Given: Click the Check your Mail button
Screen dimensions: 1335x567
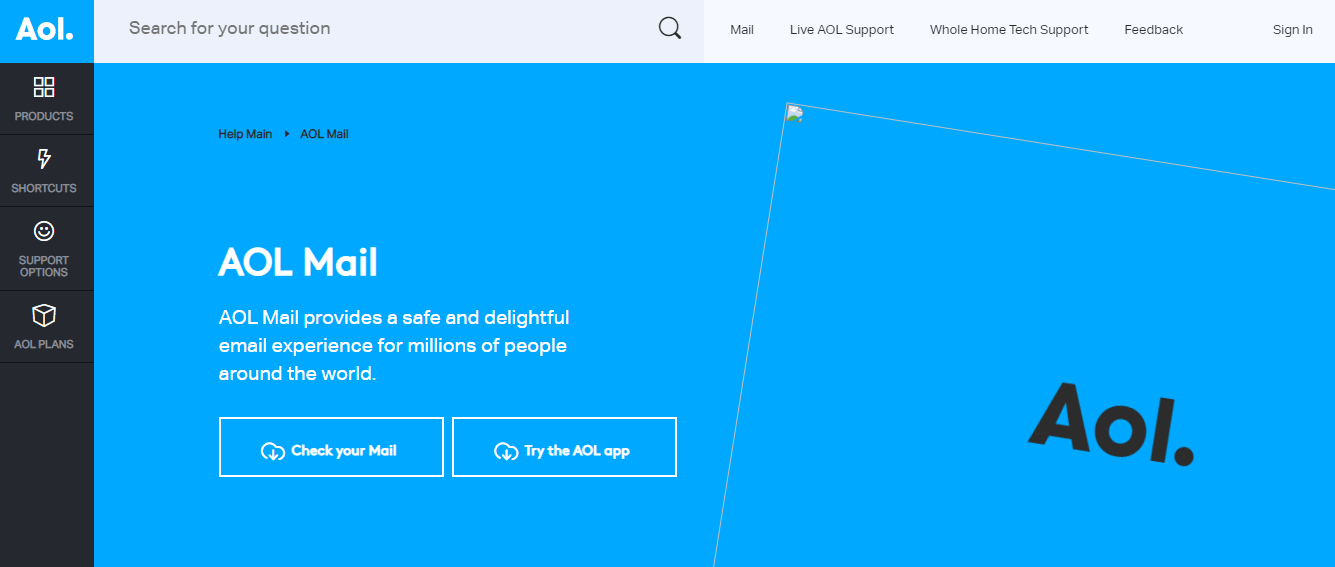Looking at the screenshot, I should 331,447.
